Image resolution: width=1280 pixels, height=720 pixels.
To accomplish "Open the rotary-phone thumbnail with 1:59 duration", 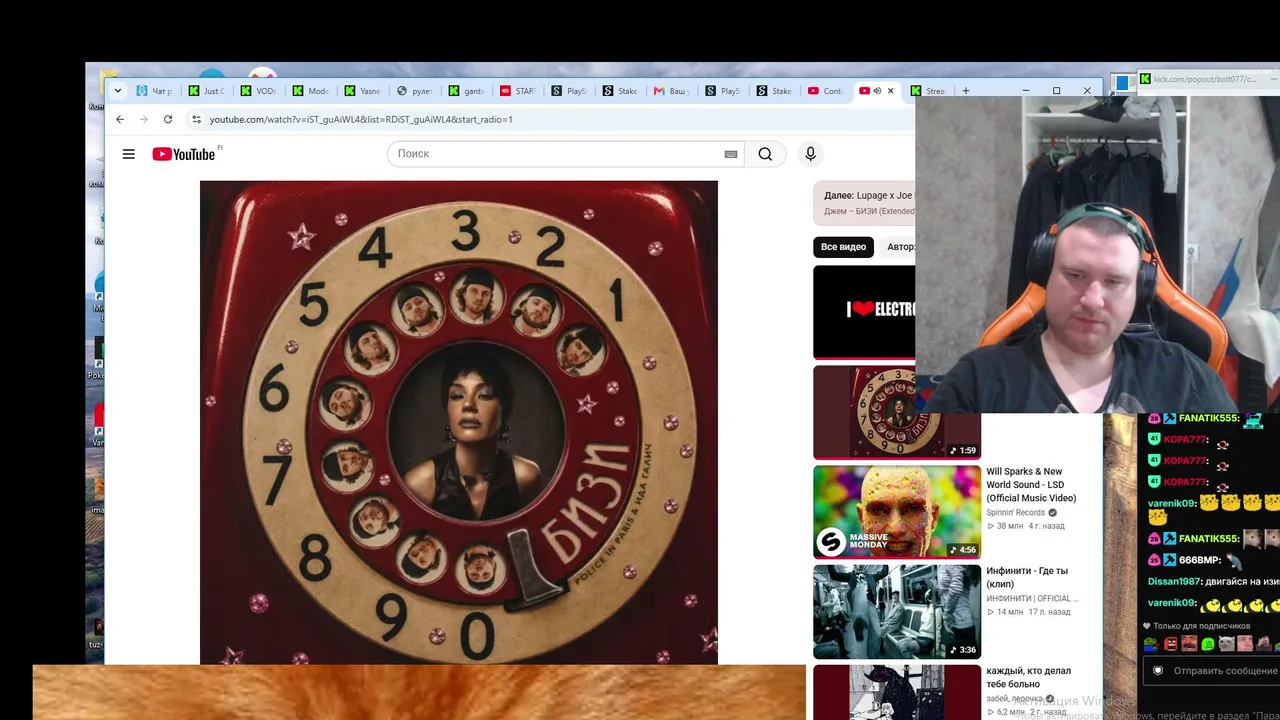I will pos(897,412).
